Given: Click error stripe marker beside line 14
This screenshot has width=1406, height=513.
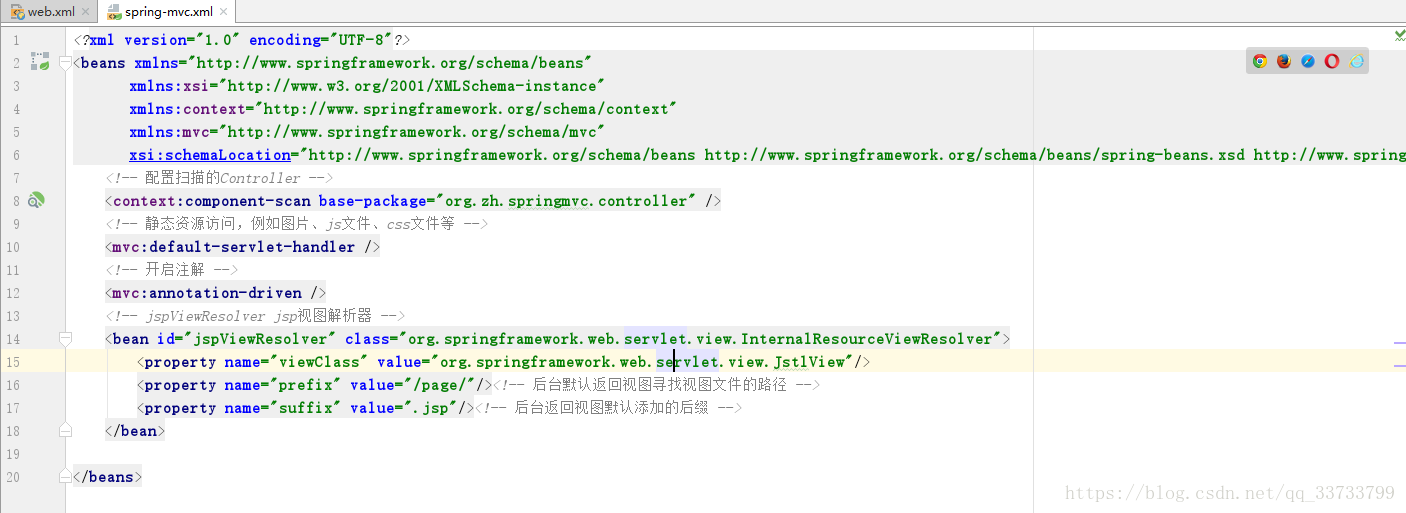Looking at the screenshot, I should pyautogui.click(x=1399, y=343).
